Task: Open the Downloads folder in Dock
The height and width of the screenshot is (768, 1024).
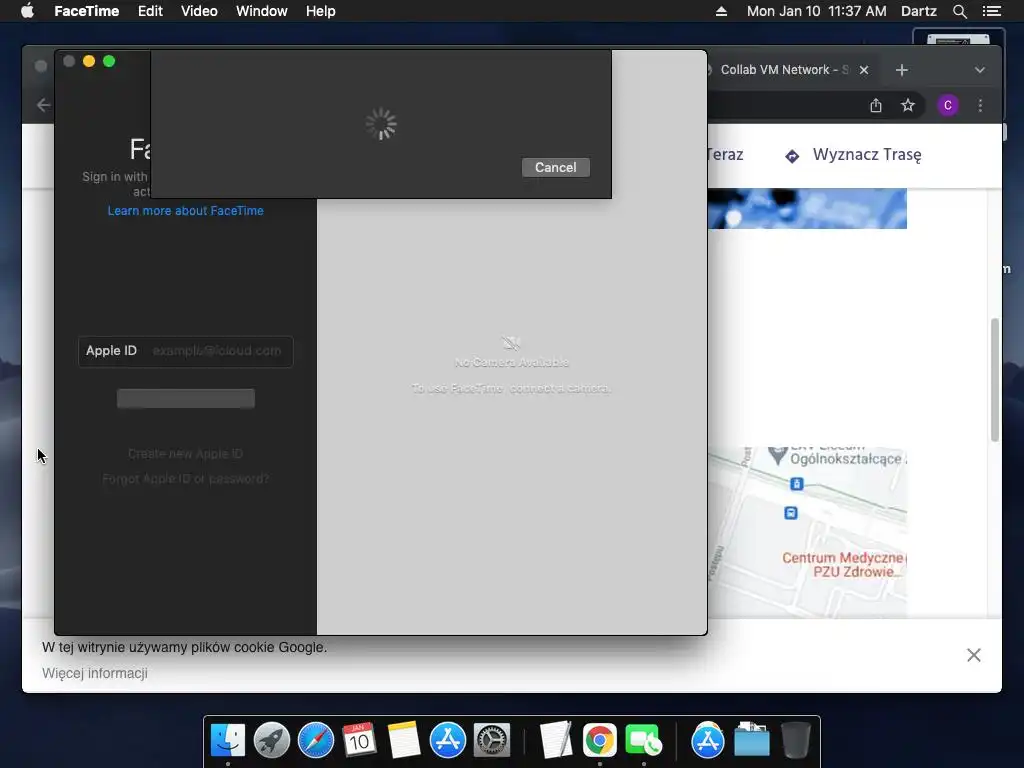Action: [x=752, y=740]
